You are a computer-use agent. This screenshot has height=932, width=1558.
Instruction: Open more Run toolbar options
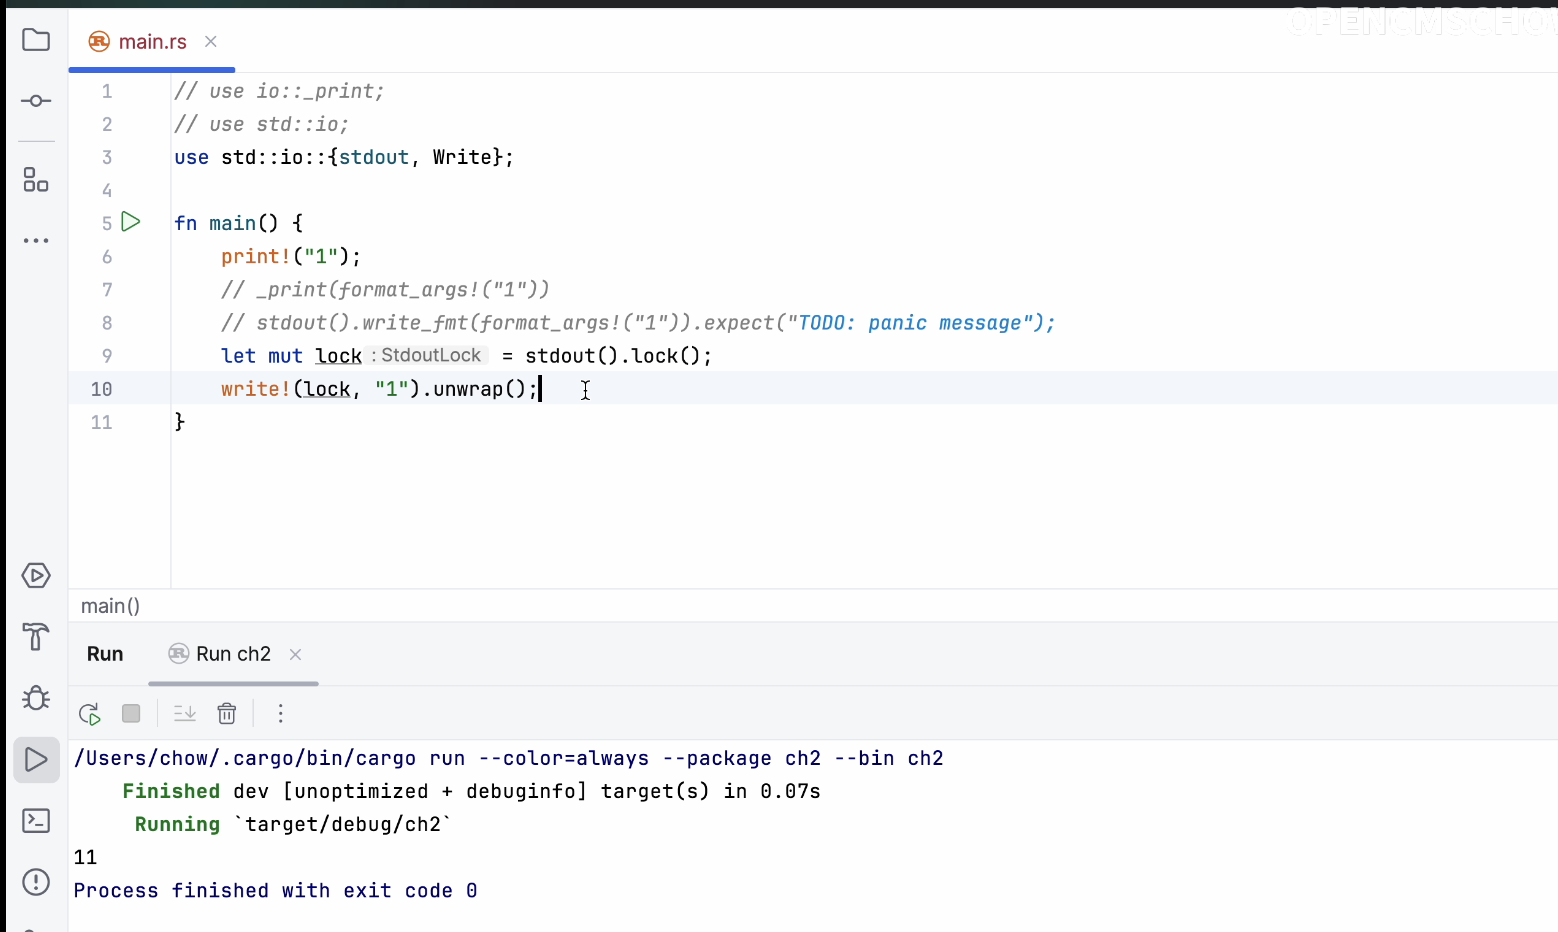(281, 714)
